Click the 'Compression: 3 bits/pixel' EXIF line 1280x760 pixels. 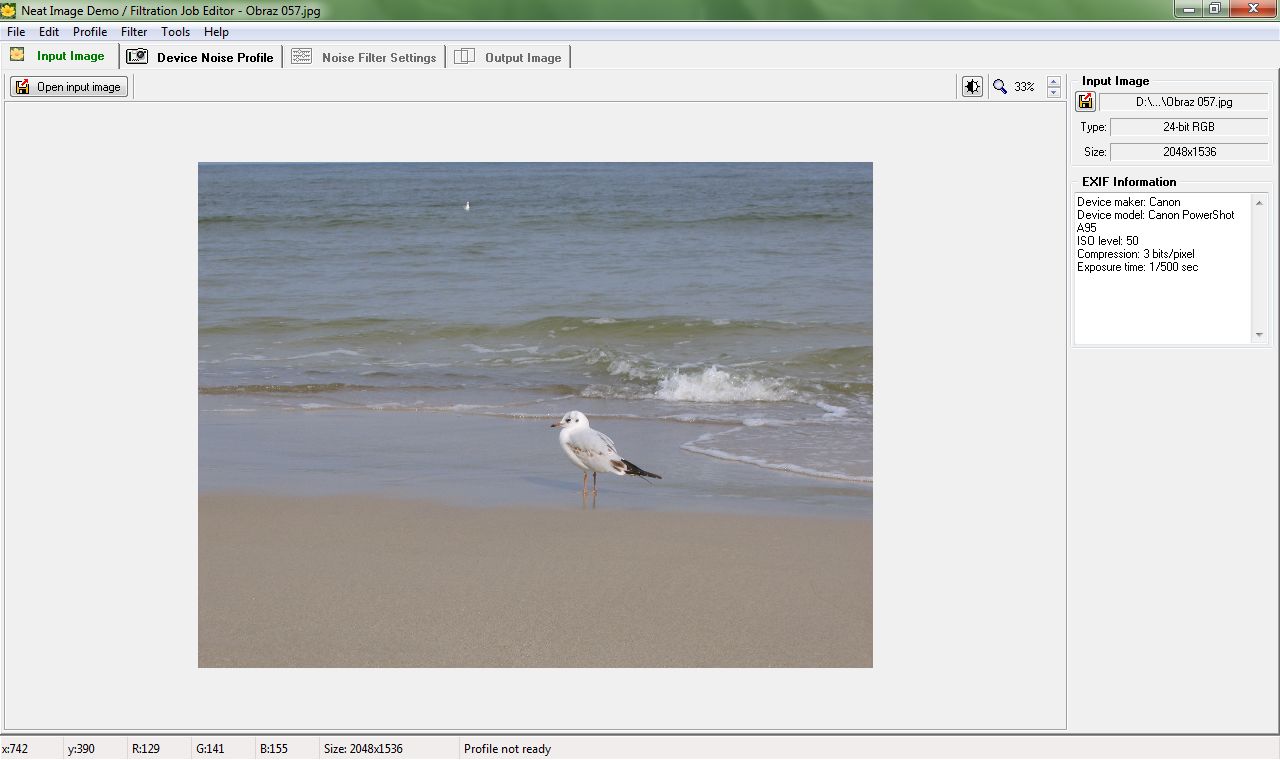[1135, 254]
